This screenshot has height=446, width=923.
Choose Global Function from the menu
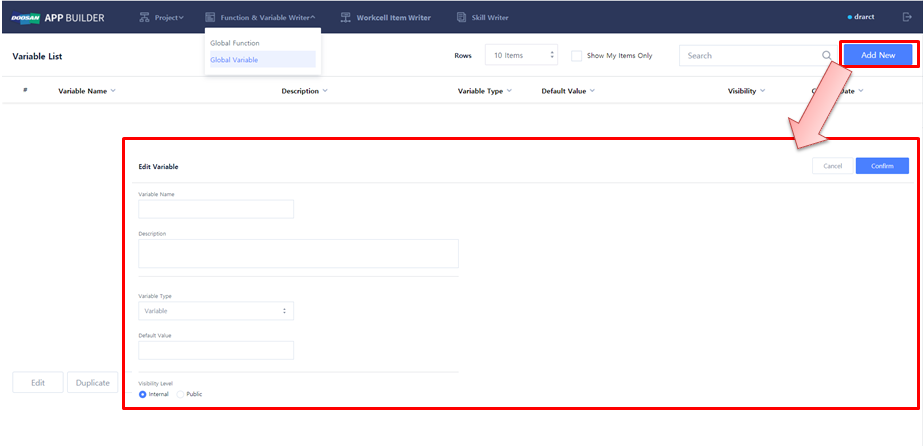click(235, 43)
